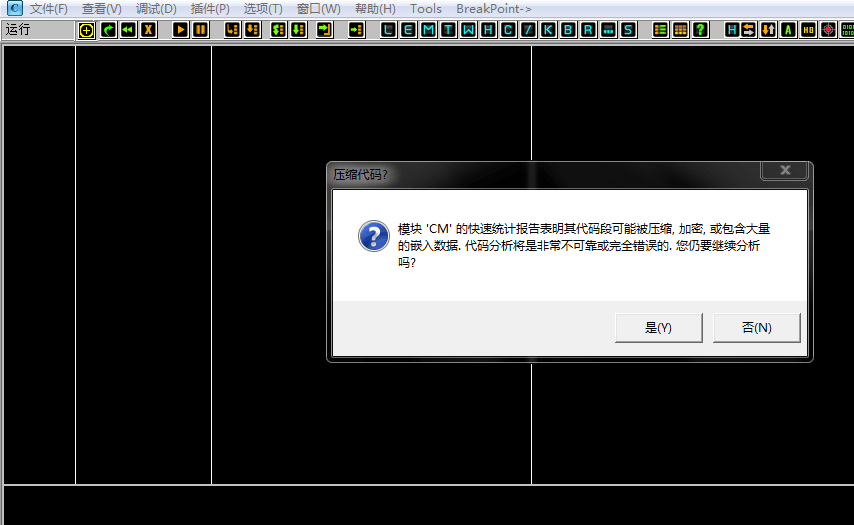Open Memory map with M icon

point(428,30)
